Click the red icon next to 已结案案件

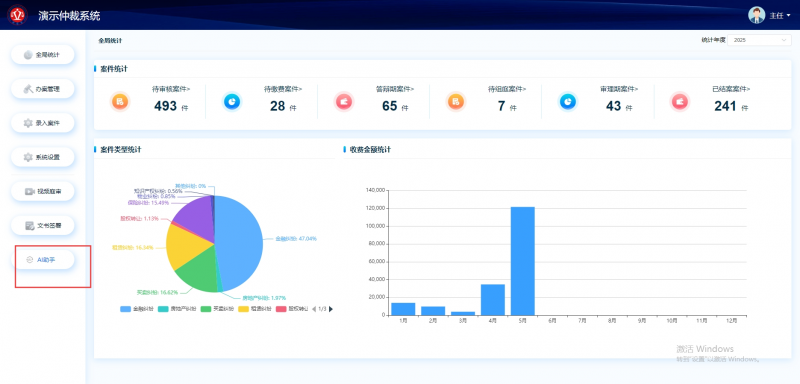pyautogui.click(x=679, y=102)
